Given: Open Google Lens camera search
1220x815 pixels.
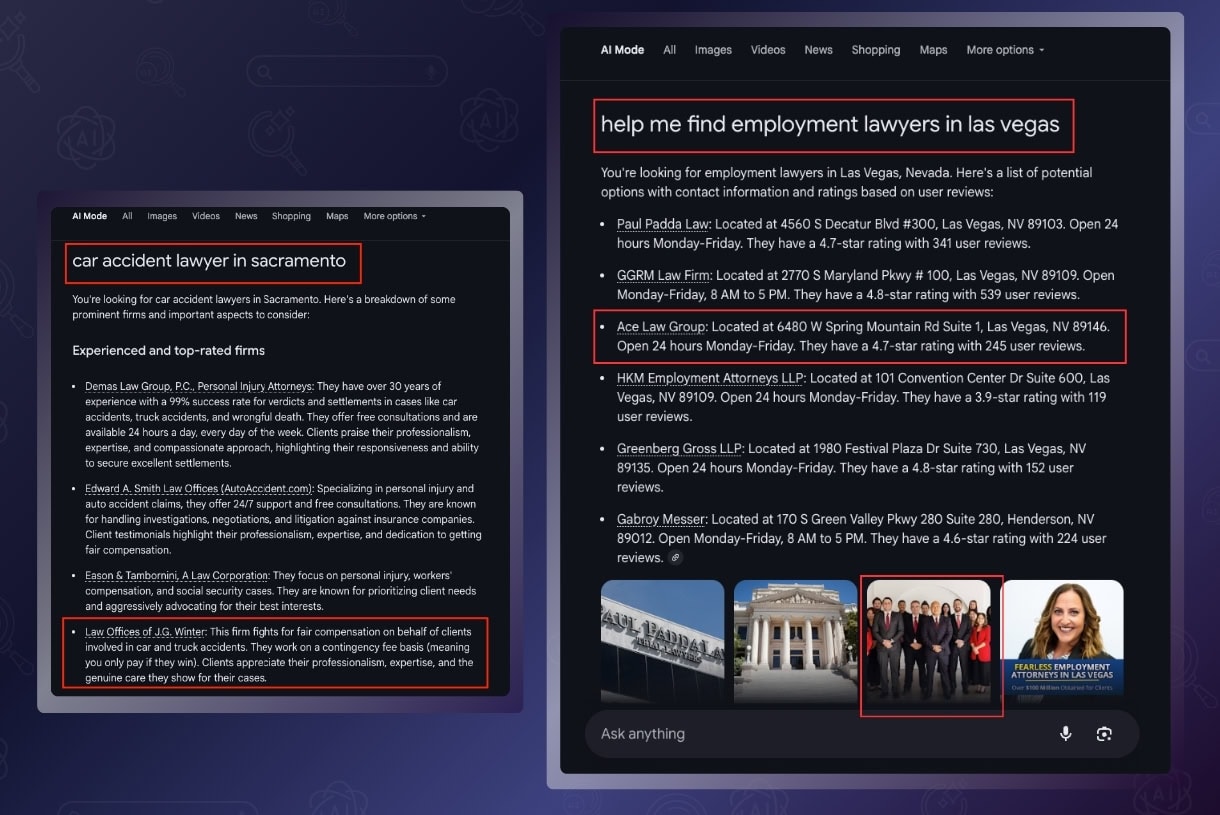Looking at the screenshot, I should [1104, 733].
